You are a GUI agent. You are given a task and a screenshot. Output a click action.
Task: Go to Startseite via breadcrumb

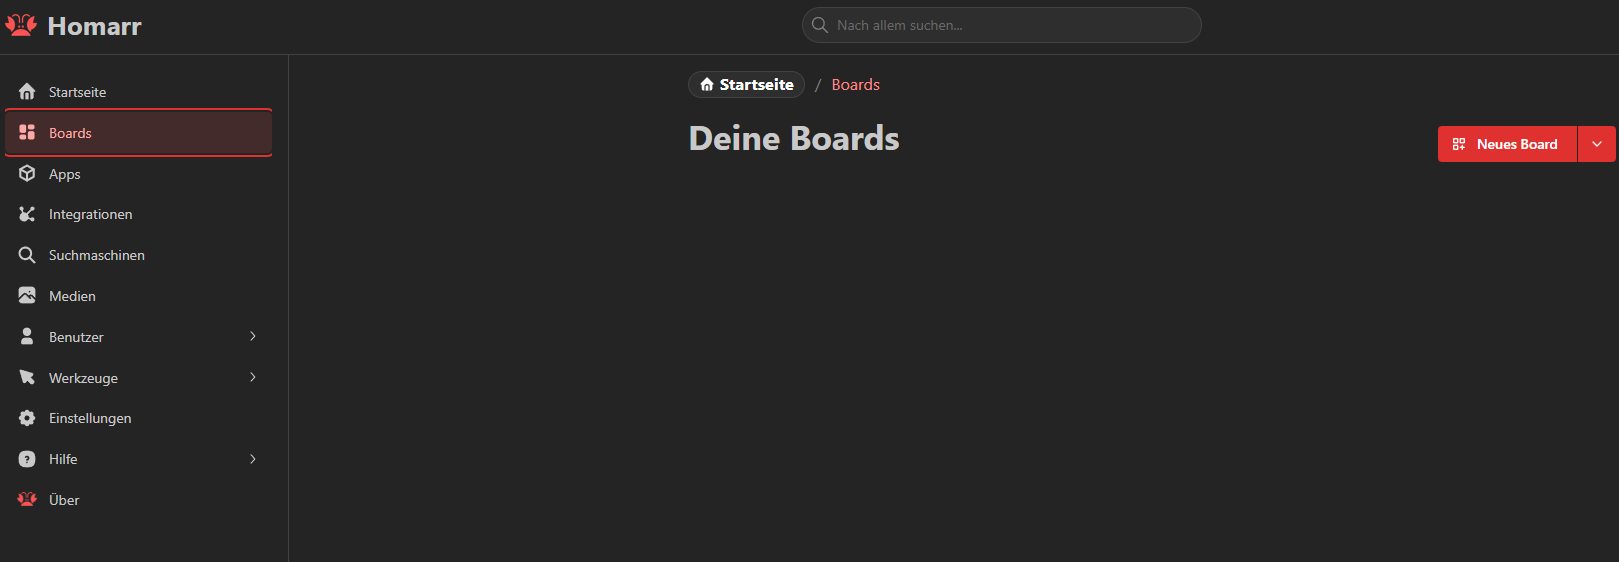pyautogui.click(x=746, y=85)
